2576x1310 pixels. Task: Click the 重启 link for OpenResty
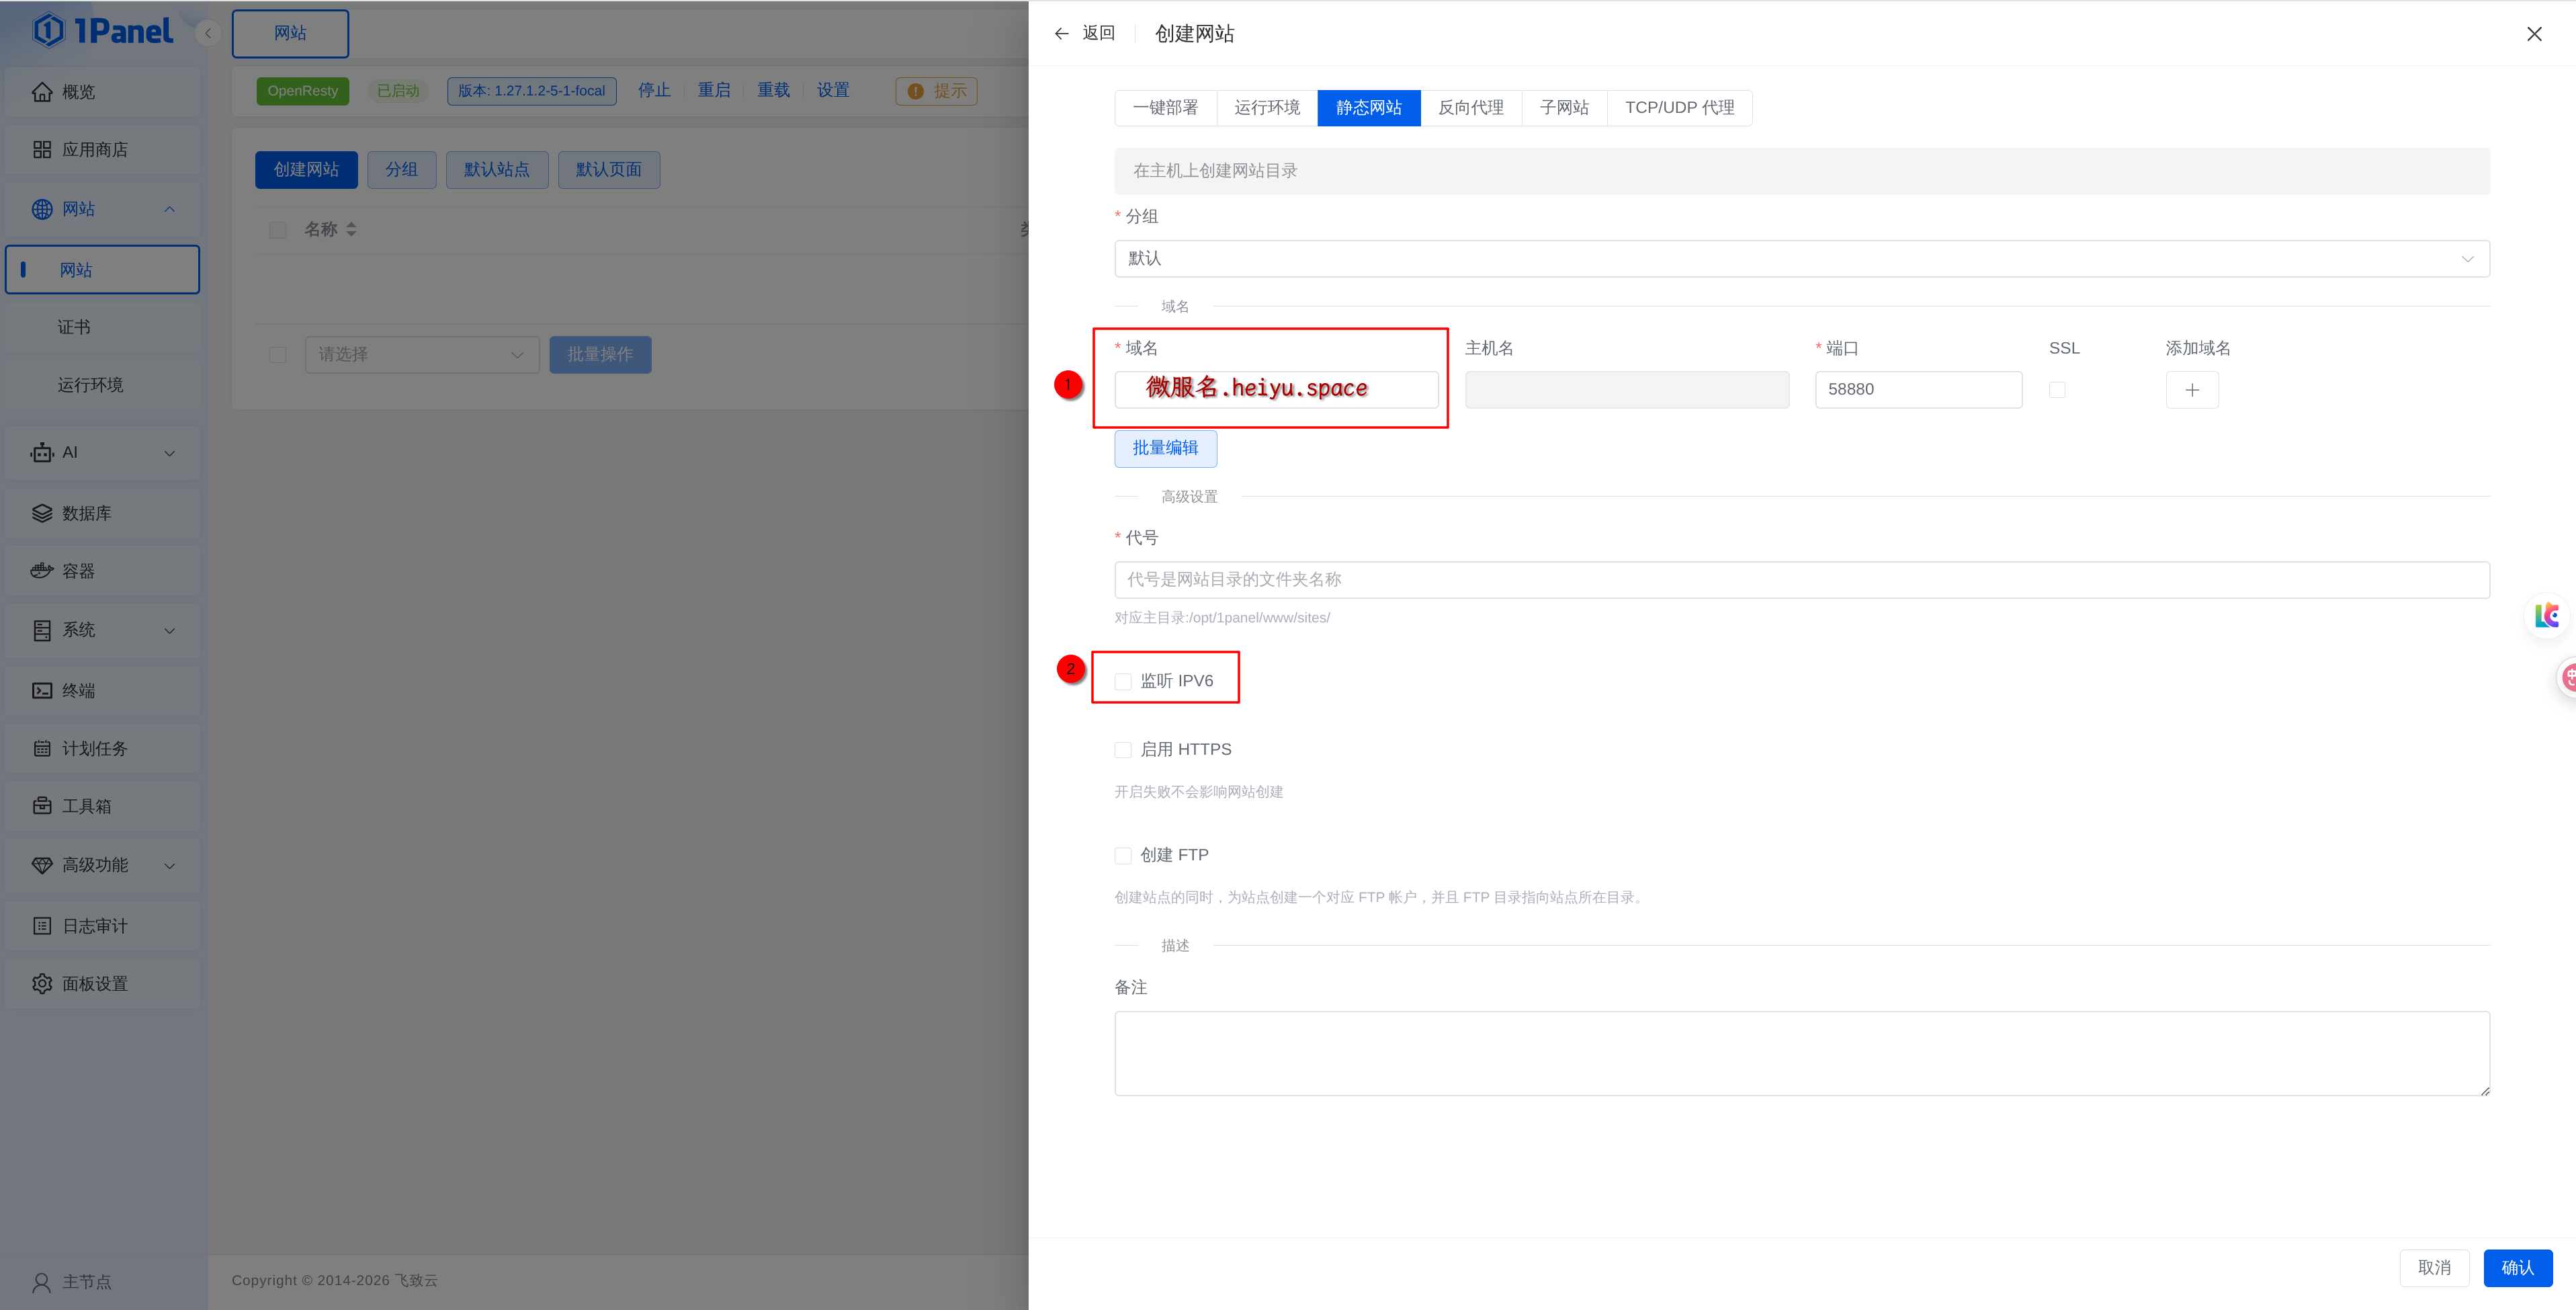(x=714, y=91)
